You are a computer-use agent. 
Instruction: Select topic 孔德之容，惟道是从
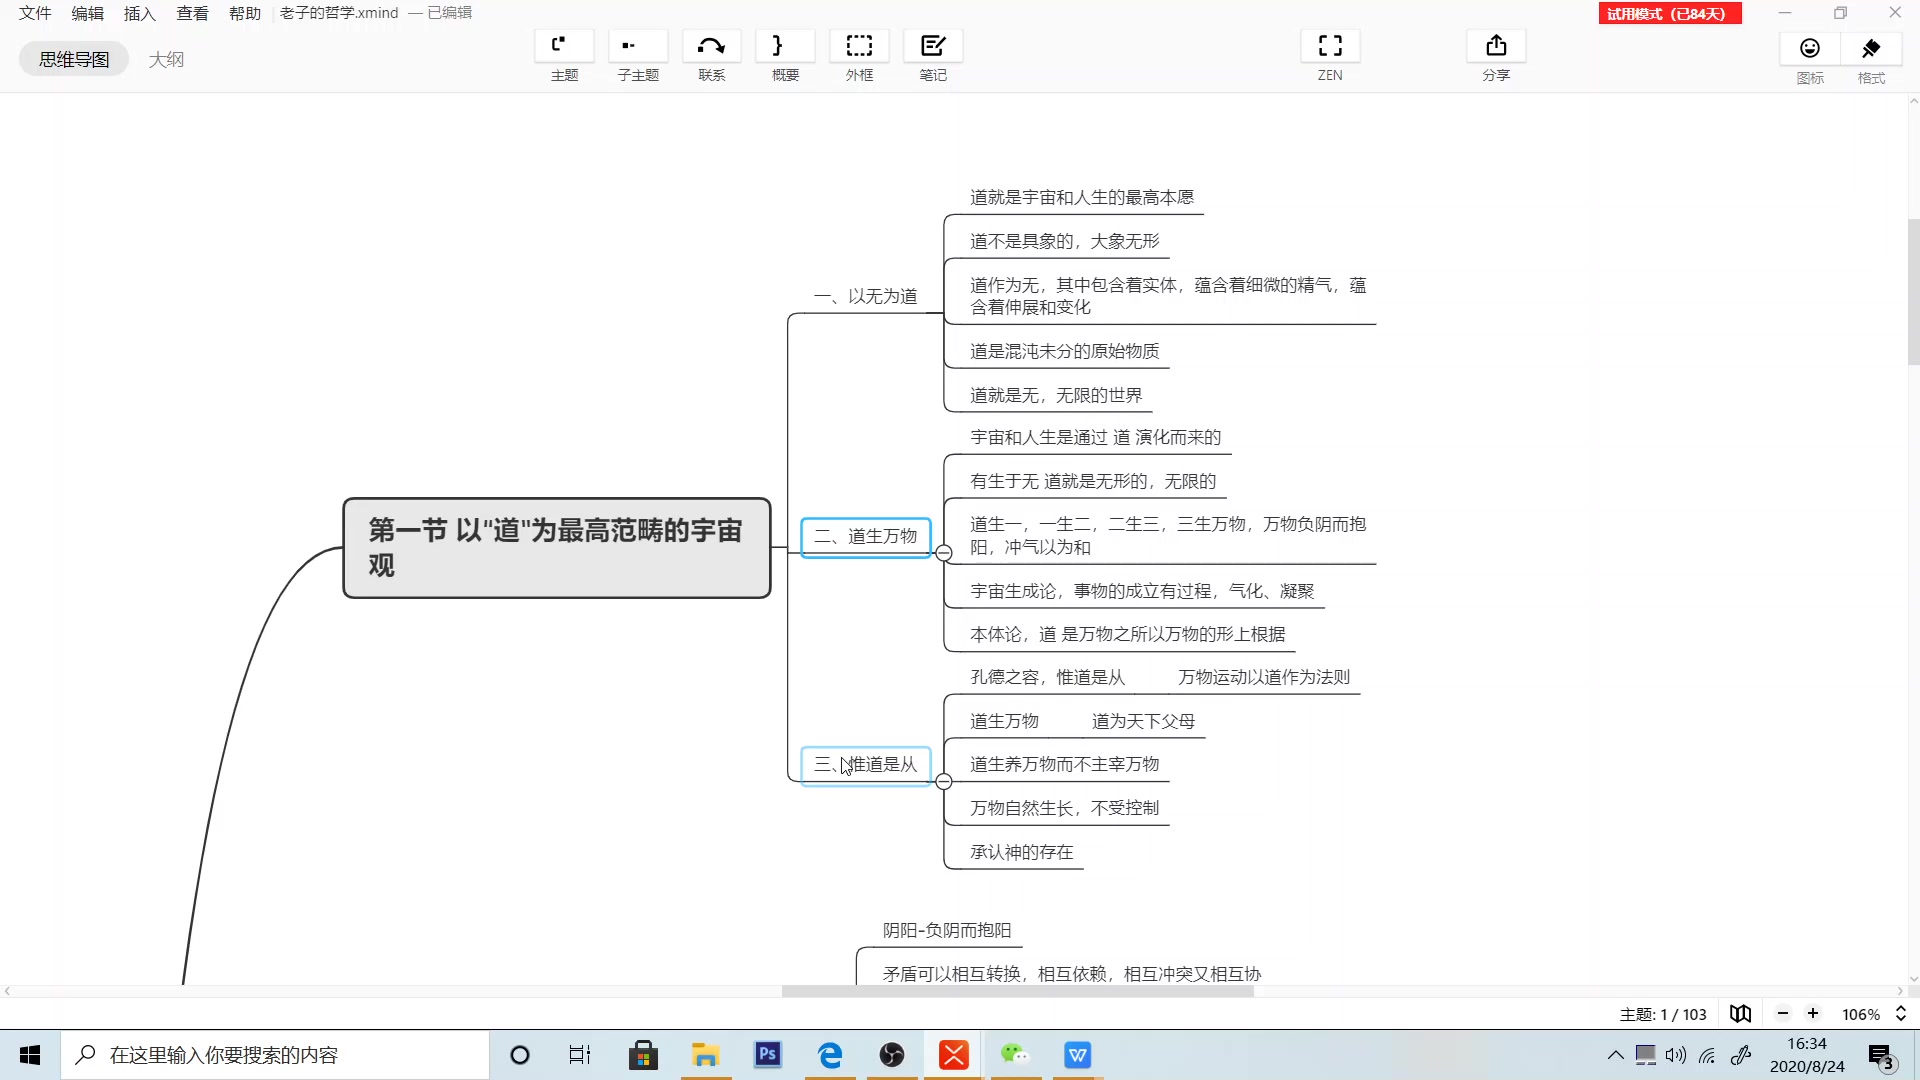click(x=1048, y=677)
